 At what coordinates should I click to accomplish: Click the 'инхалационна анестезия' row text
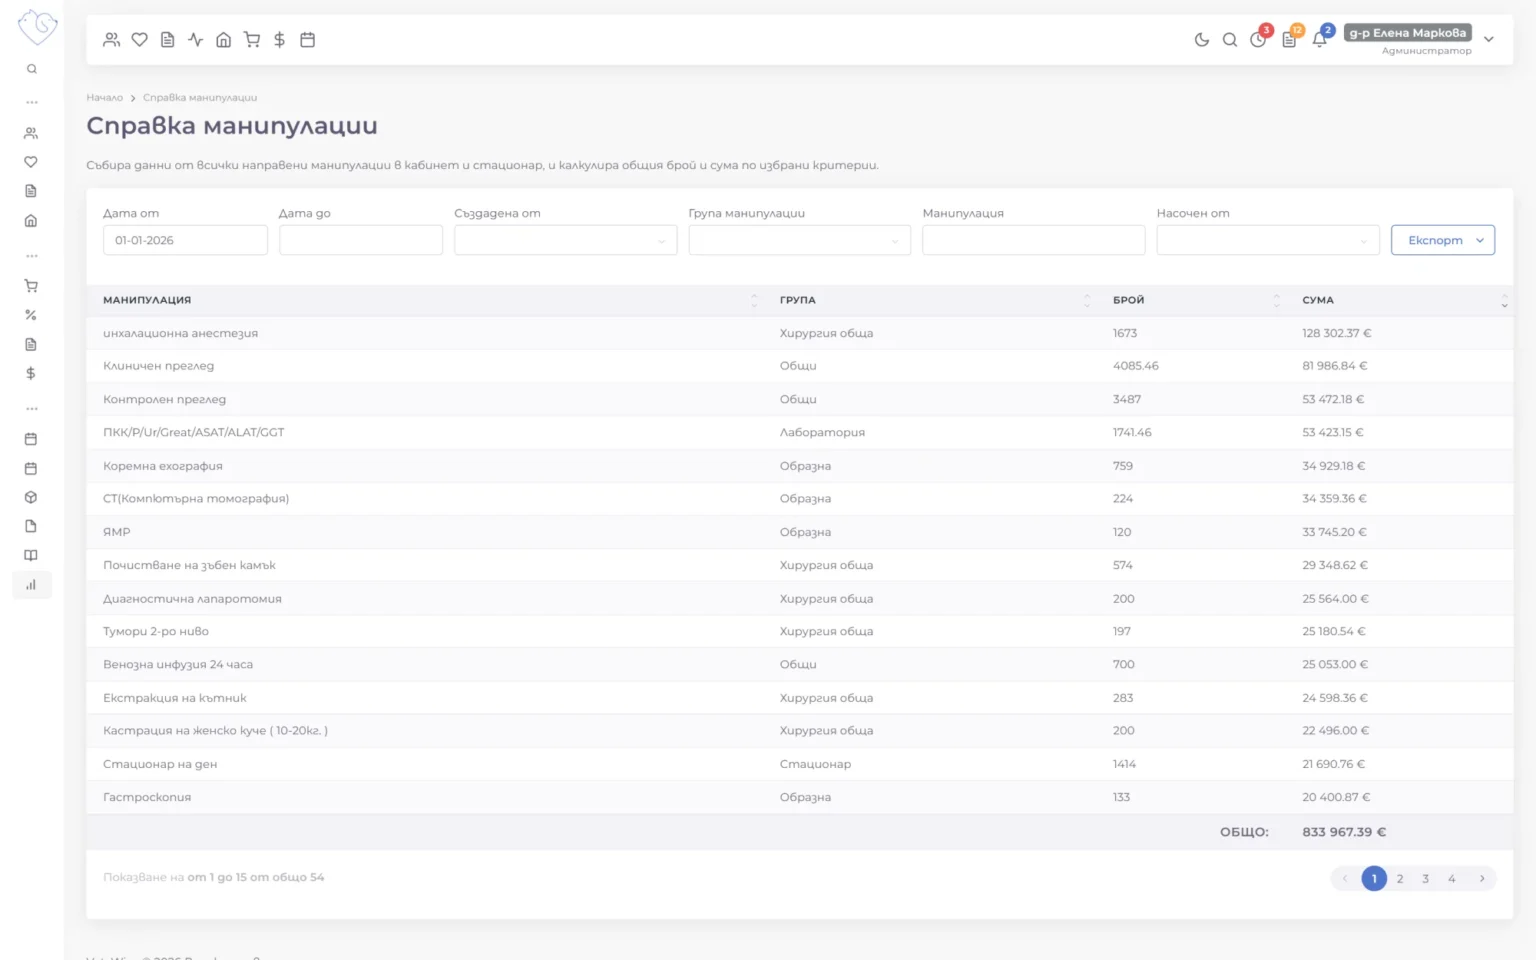[x=180, y=333]
